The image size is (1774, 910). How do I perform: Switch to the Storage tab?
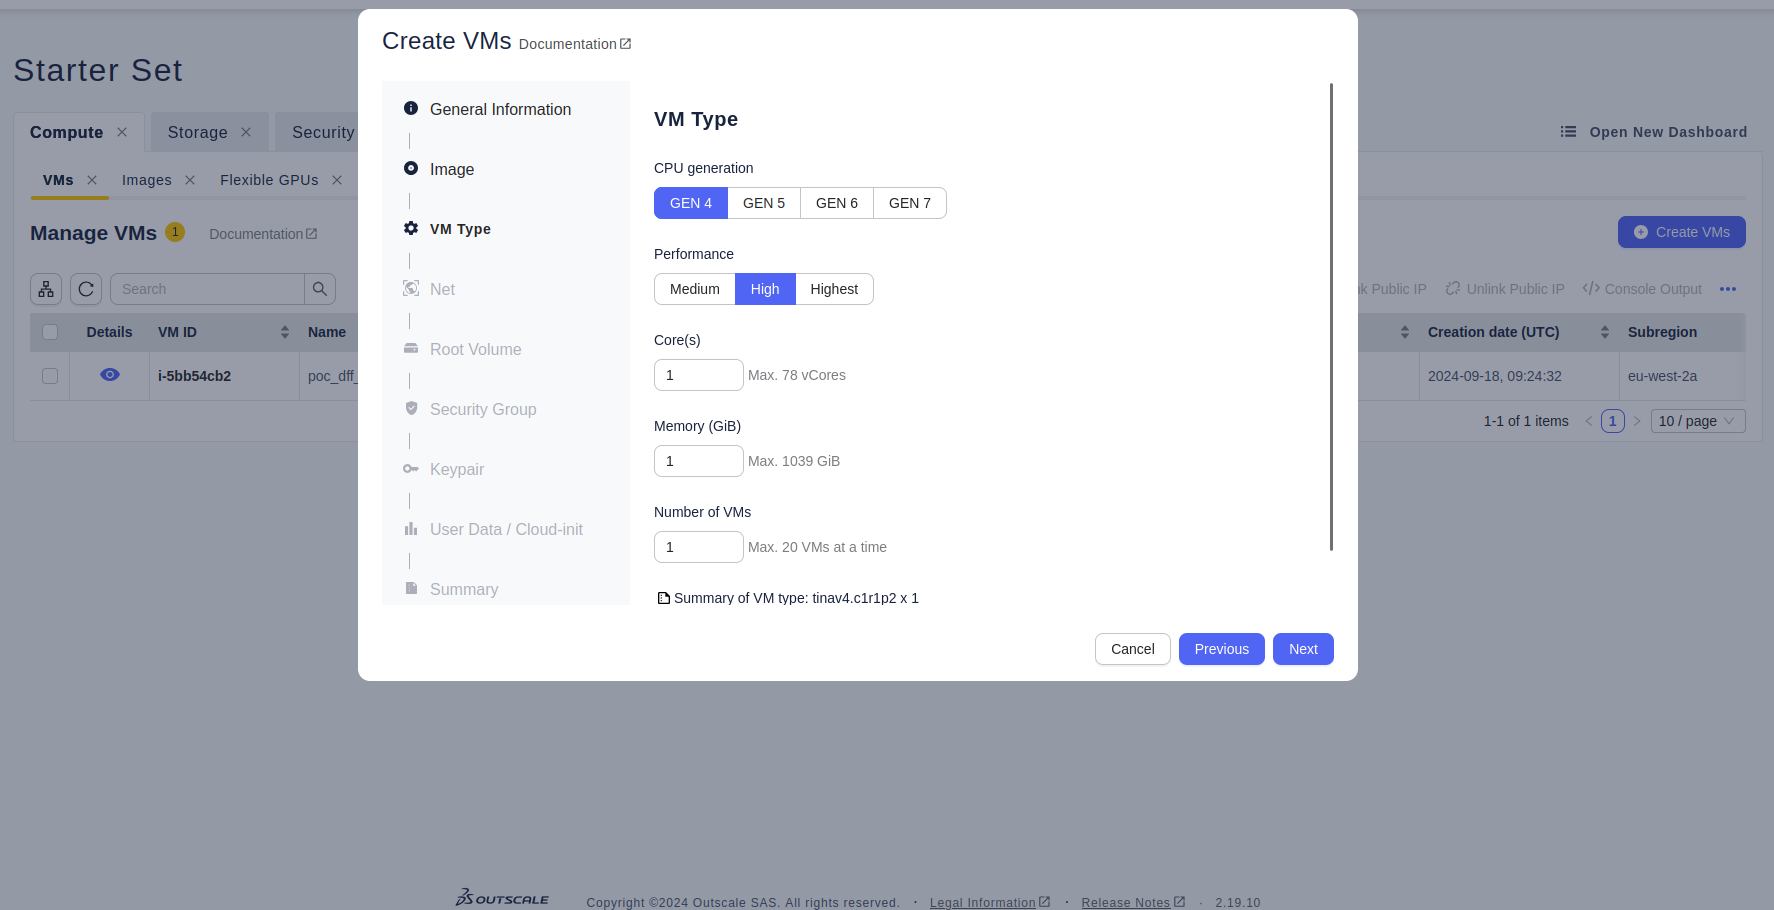tap(197, 132)
